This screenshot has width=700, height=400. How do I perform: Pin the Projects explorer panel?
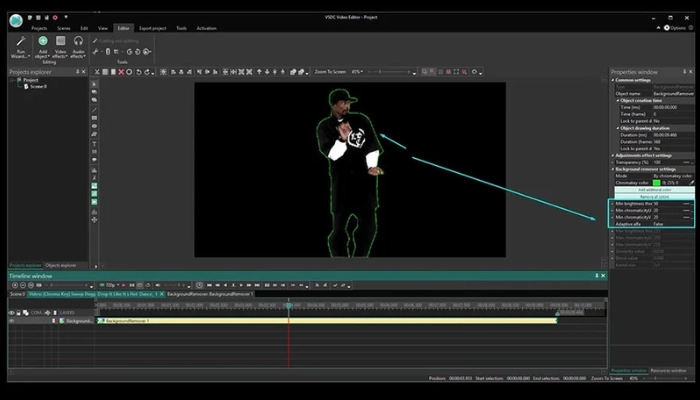[x=77, y=72]
